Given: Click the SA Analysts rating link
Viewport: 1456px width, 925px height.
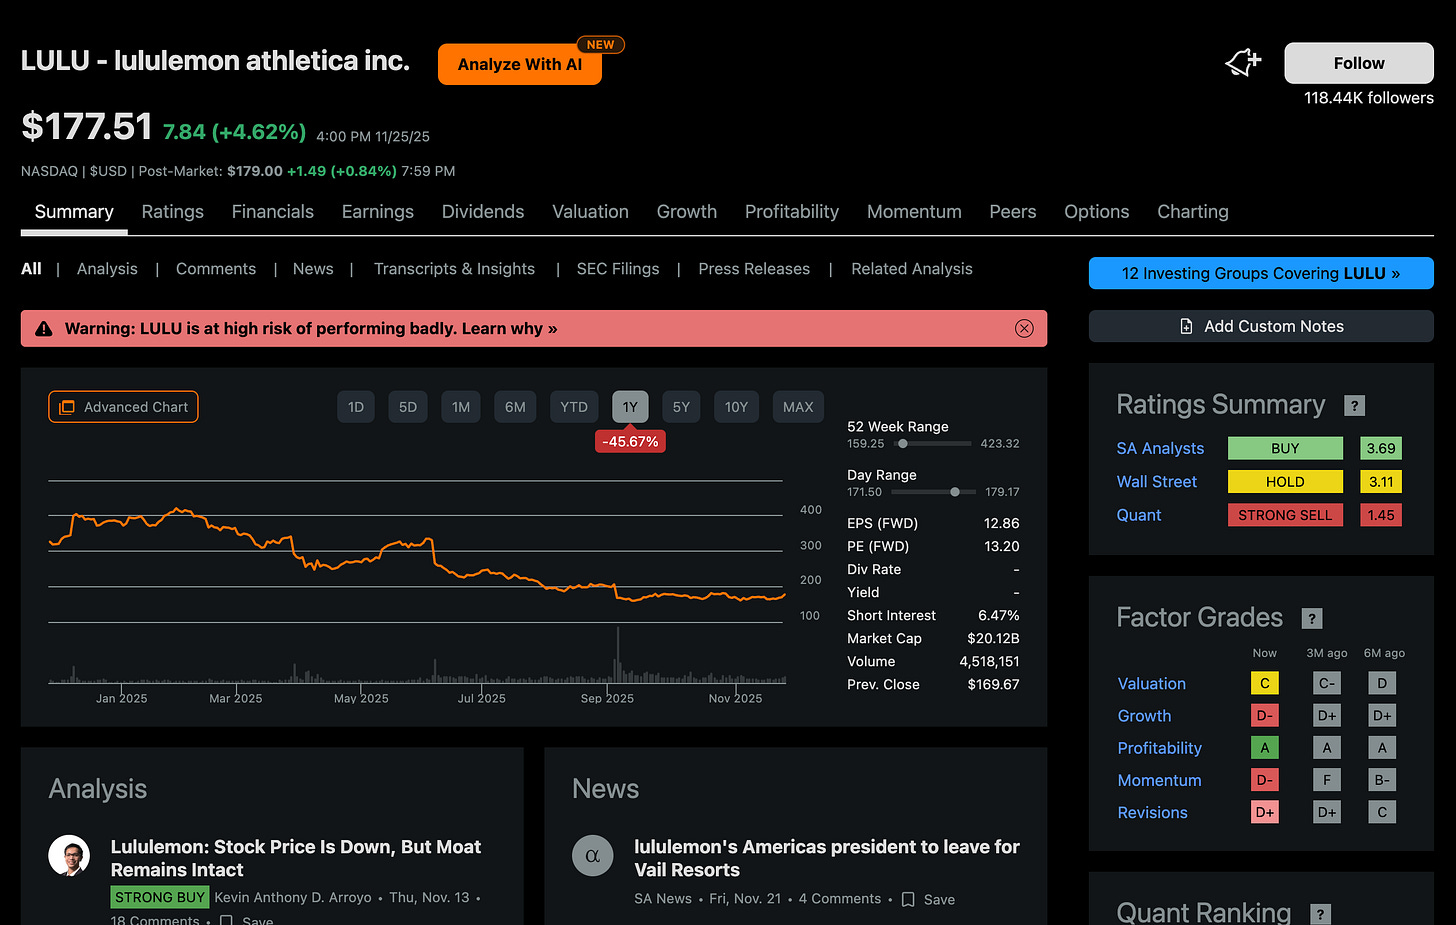Looking at the screenshot, I should click(x=1160, y=449).
